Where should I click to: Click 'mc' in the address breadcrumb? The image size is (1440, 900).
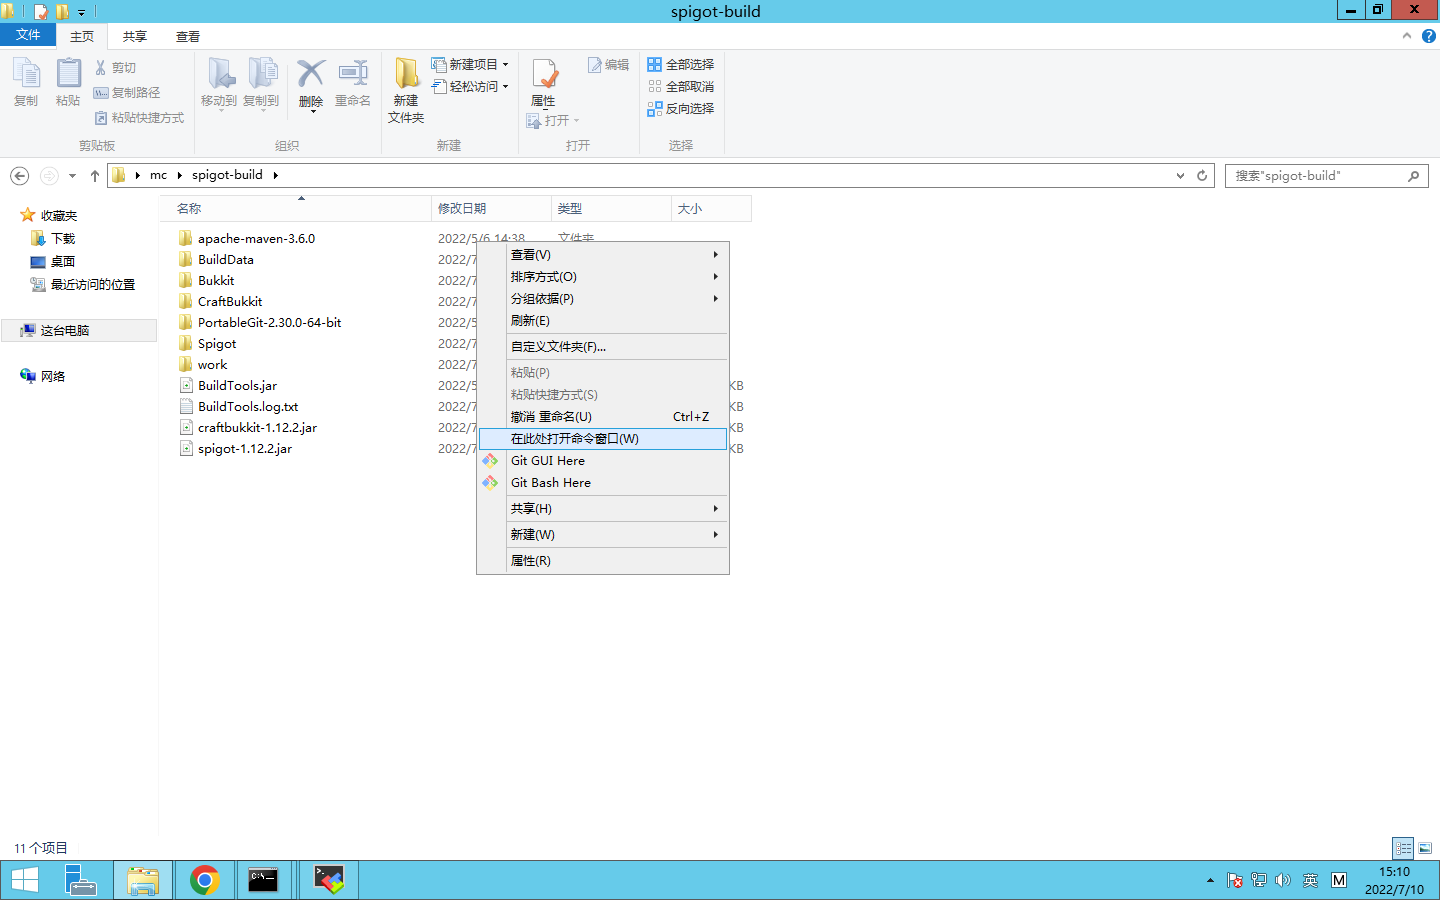tap(158, 175)
